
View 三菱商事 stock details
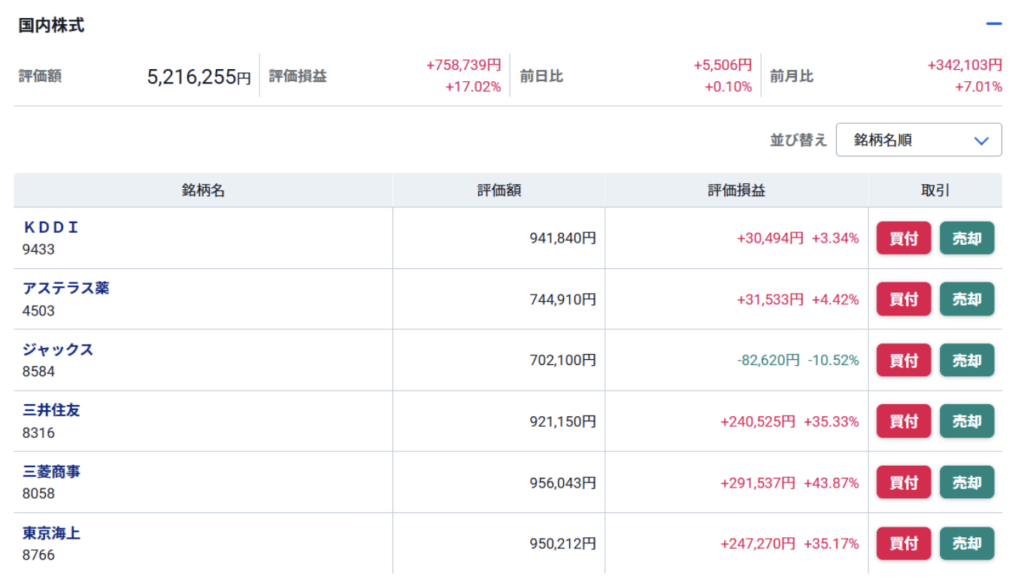click(51, 471)
